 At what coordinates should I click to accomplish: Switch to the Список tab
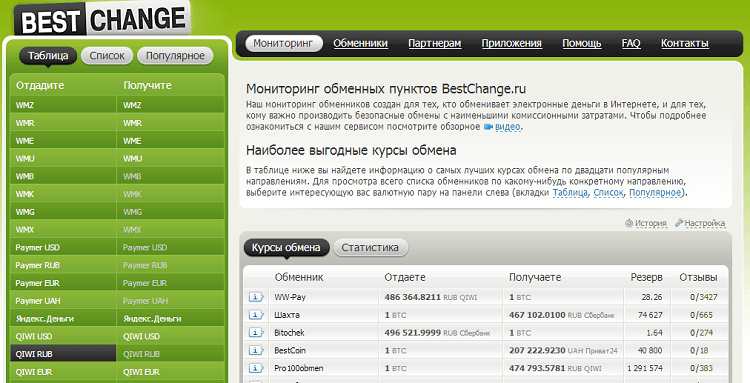pos(107,56)
